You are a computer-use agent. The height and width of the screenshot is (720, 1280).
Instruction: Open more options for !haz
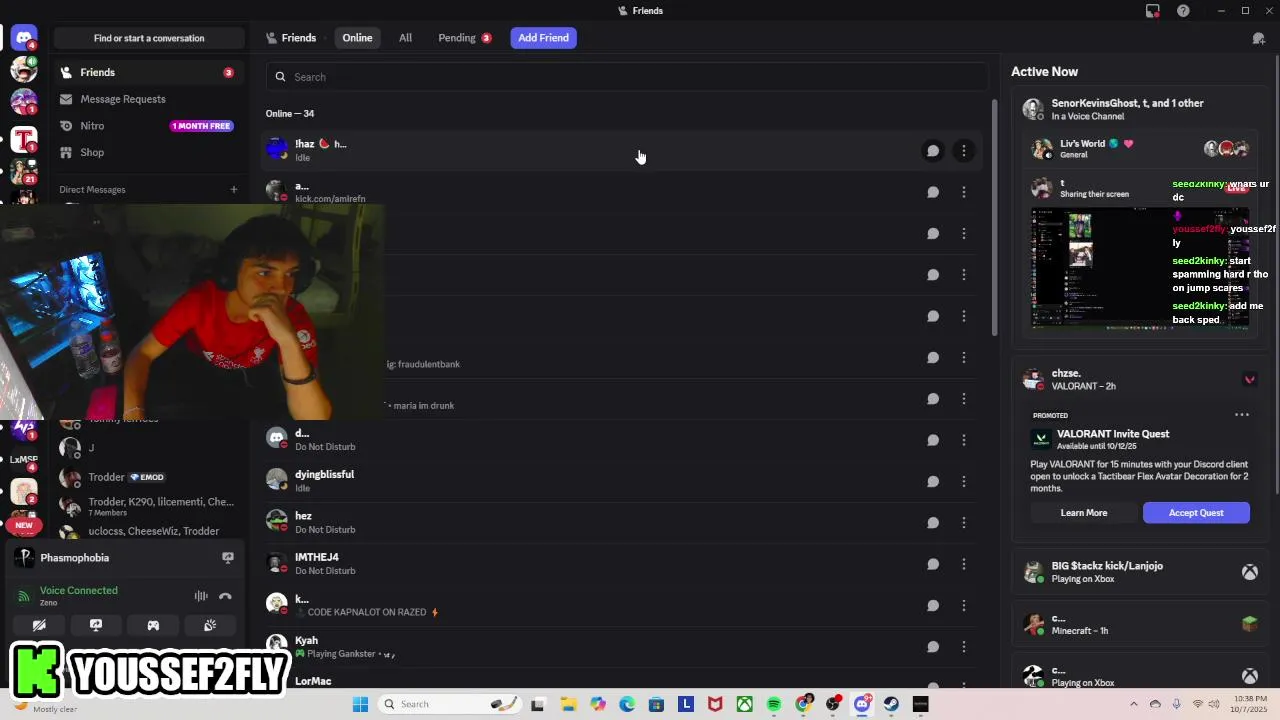[963, 151]
